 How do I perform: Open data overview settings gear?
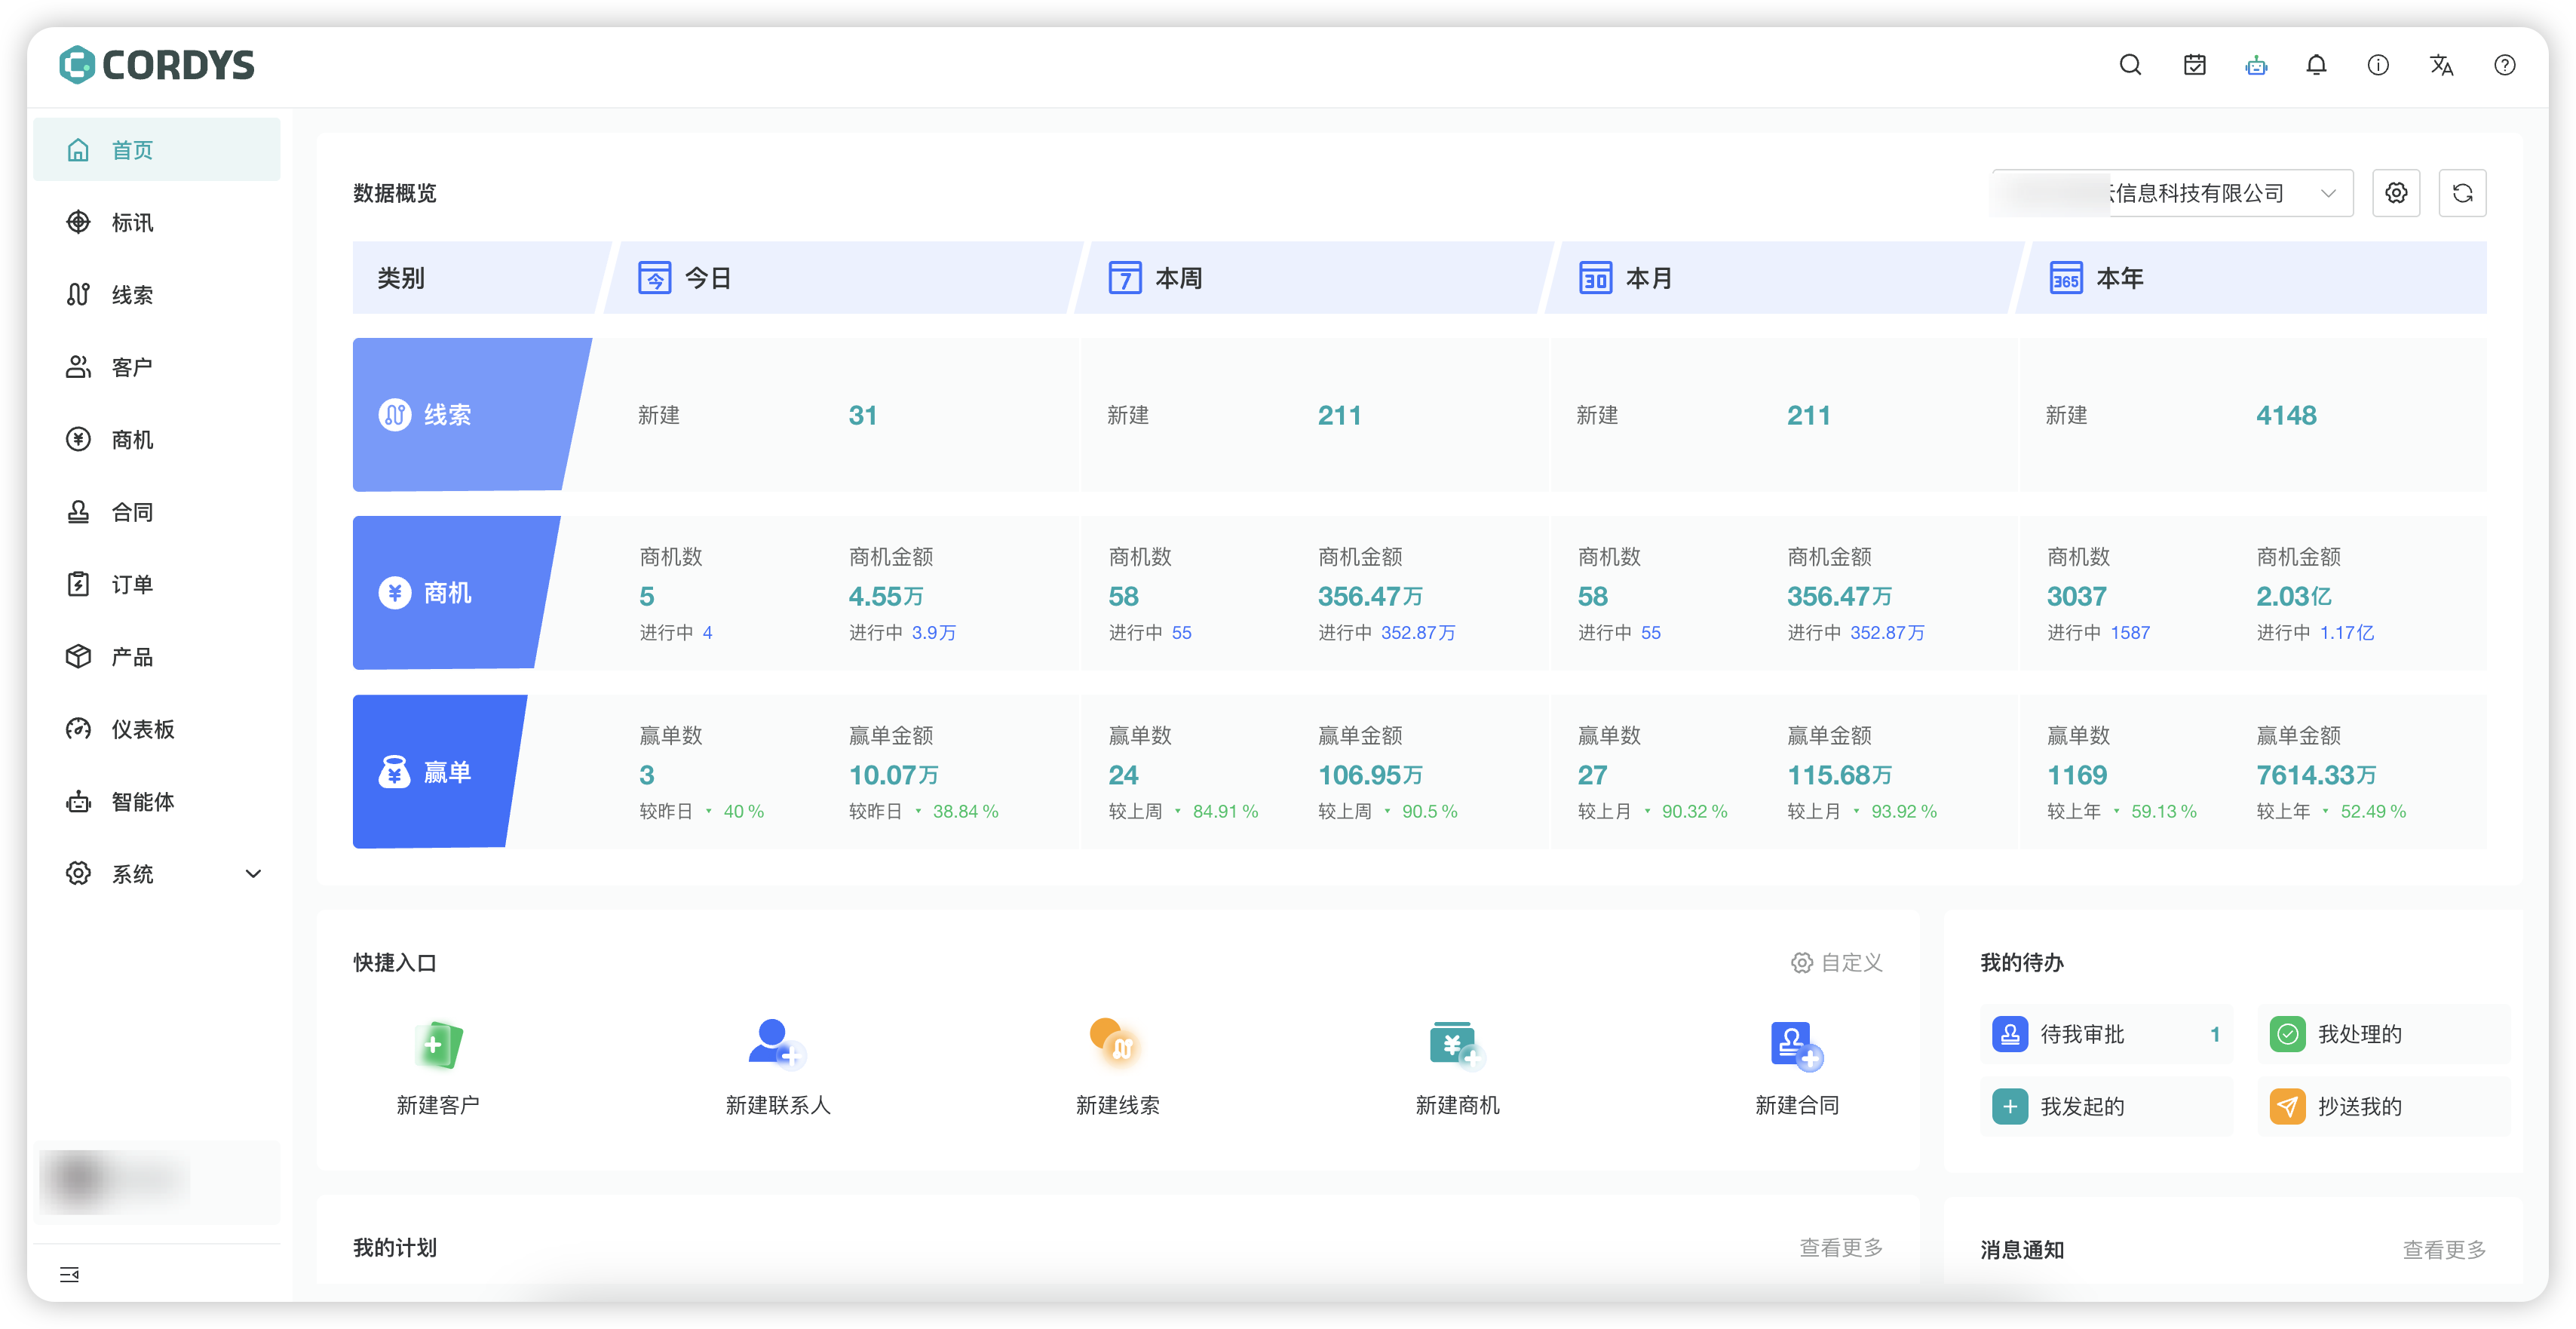click(2396, 193)
